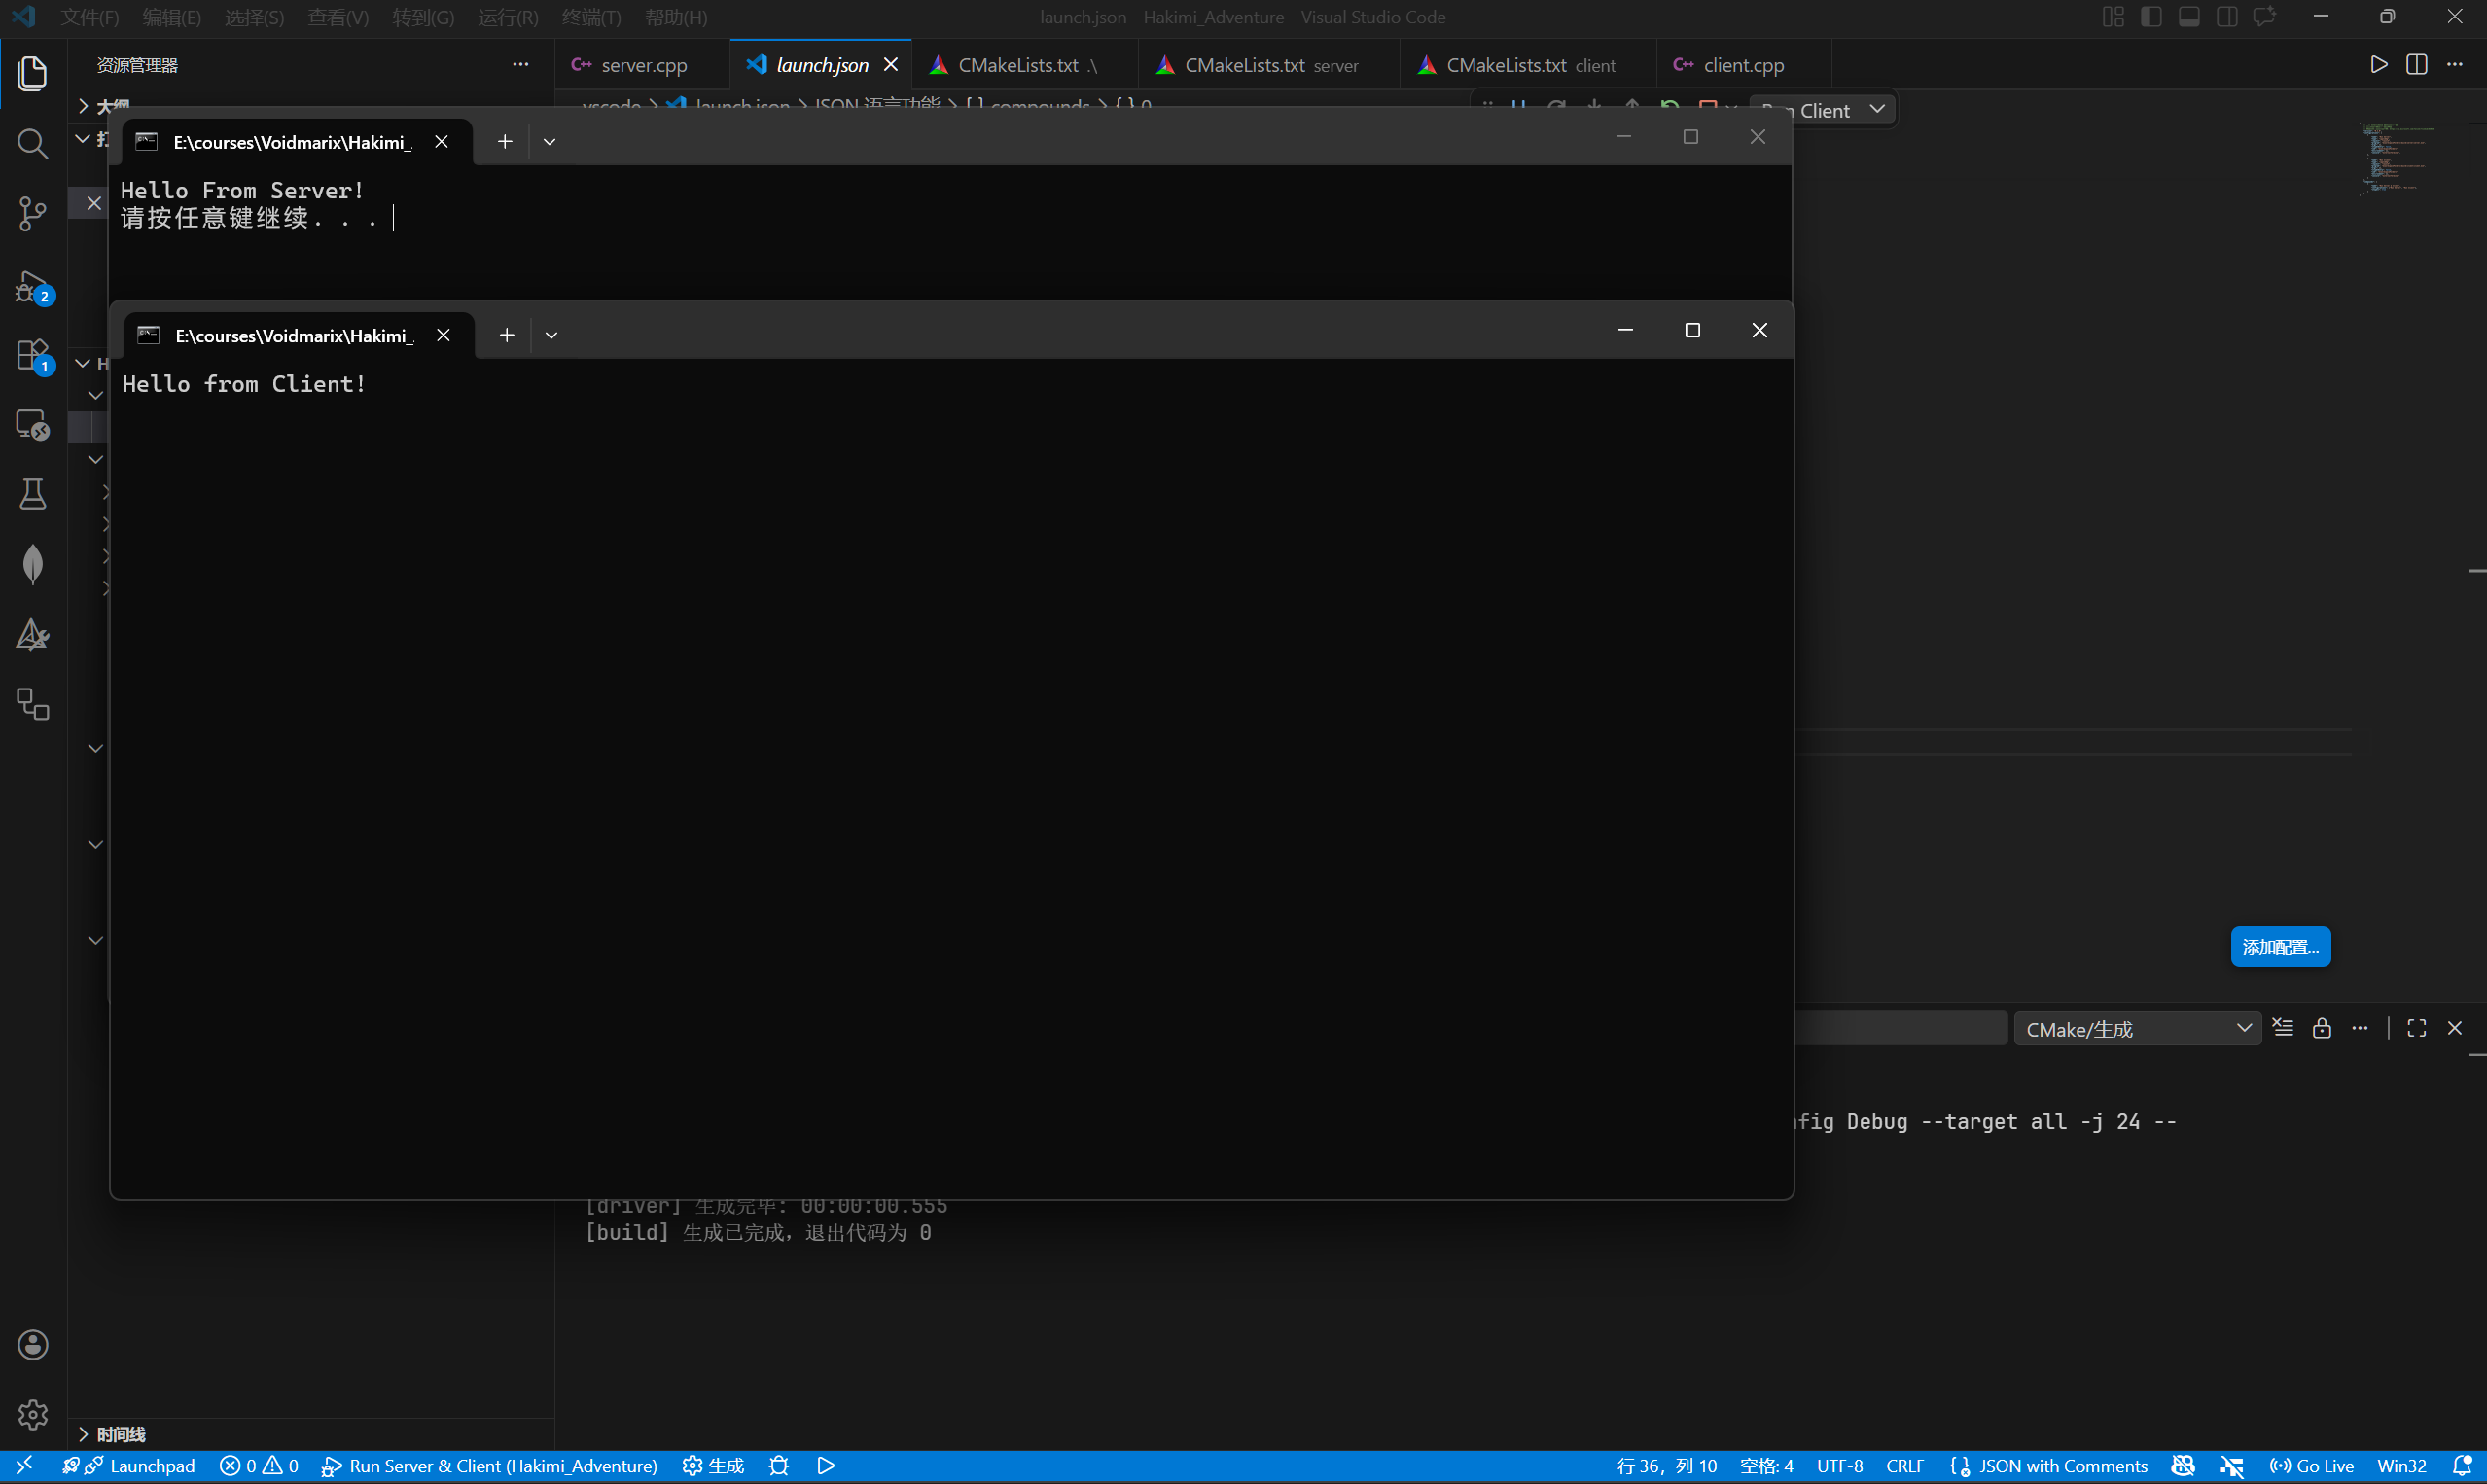The width and height of the screenshot is (2487, 1484).
Task: Open the 终端(T) menu
Action: pyautogui.click(x=592, y=17)
